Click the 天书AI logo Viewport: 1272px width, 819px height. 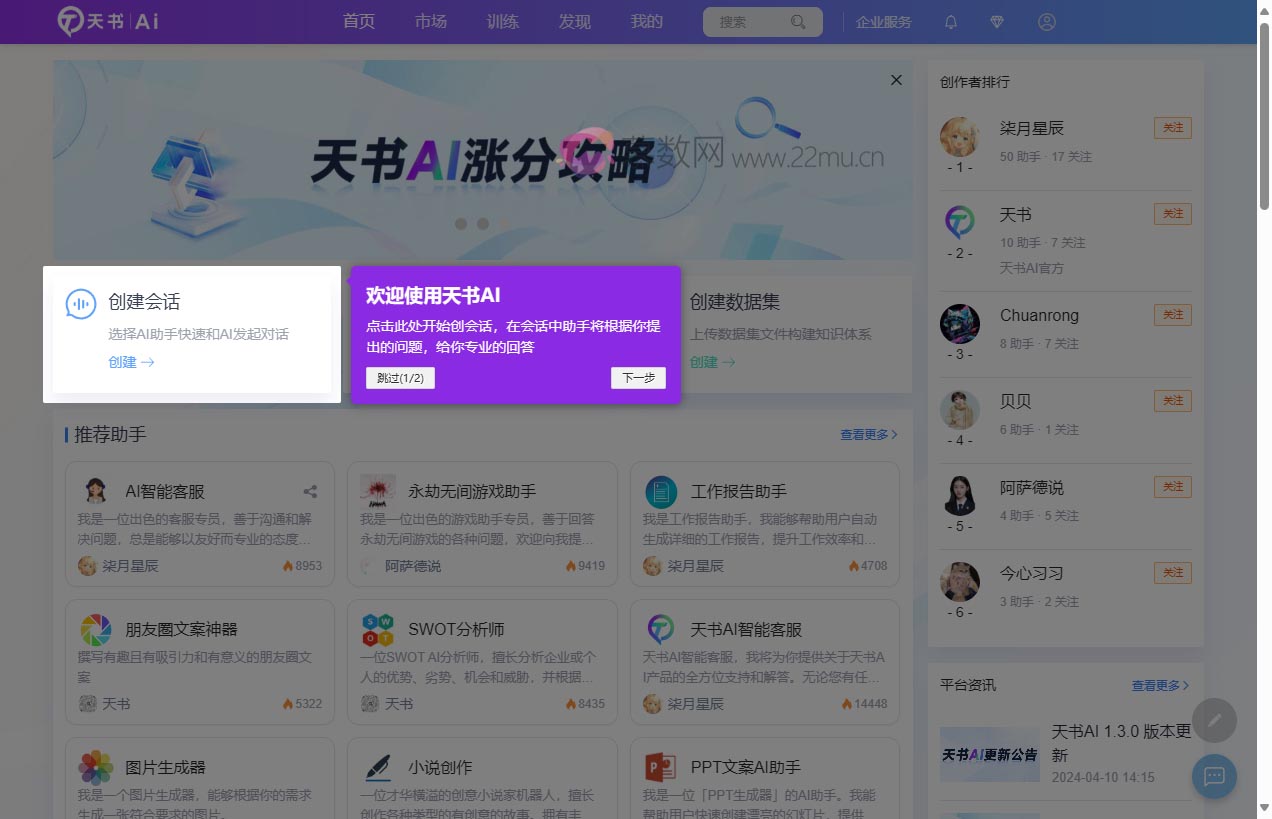[x=106, y=21]
